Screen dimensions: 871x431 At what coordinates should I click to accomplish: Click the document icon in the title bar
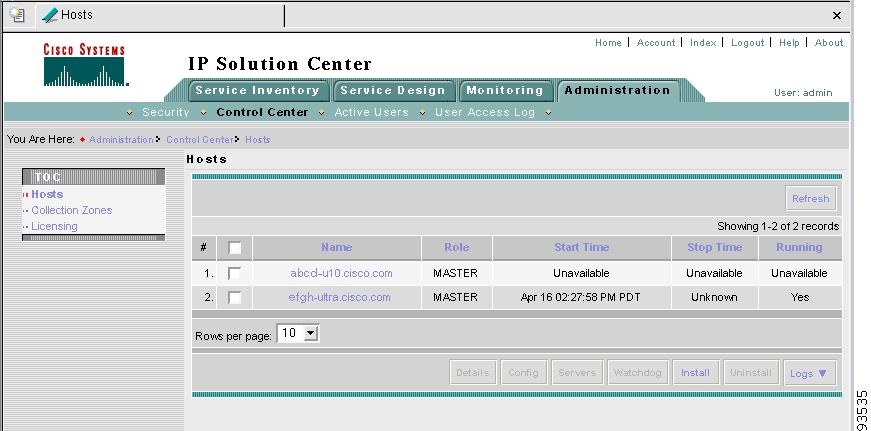point(18,15)
